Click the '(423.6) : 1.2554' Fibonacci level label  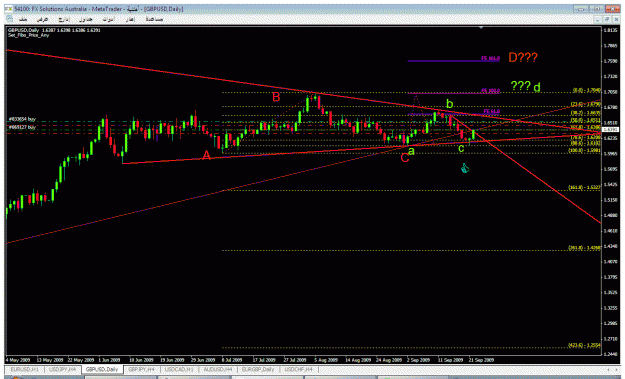[x=584, y=345]
